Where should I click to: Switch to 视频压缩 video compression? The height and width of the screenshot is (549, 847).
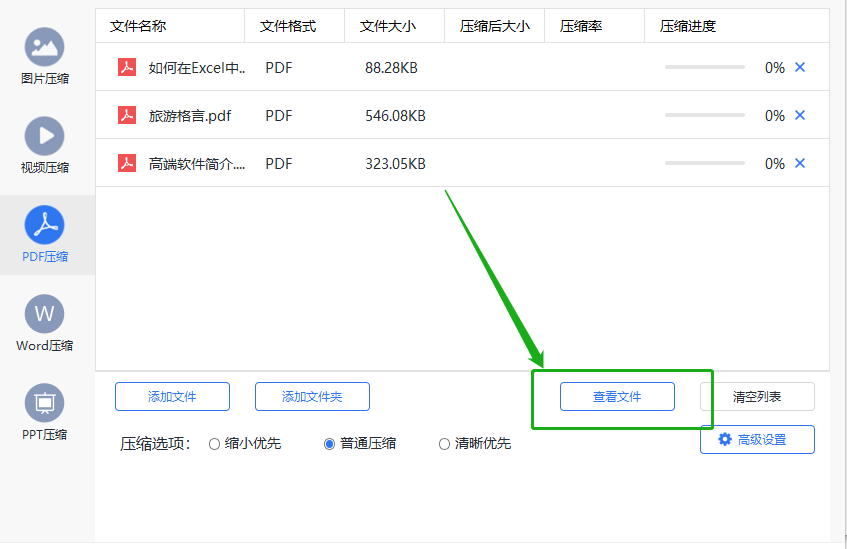(x=45, y=145)
